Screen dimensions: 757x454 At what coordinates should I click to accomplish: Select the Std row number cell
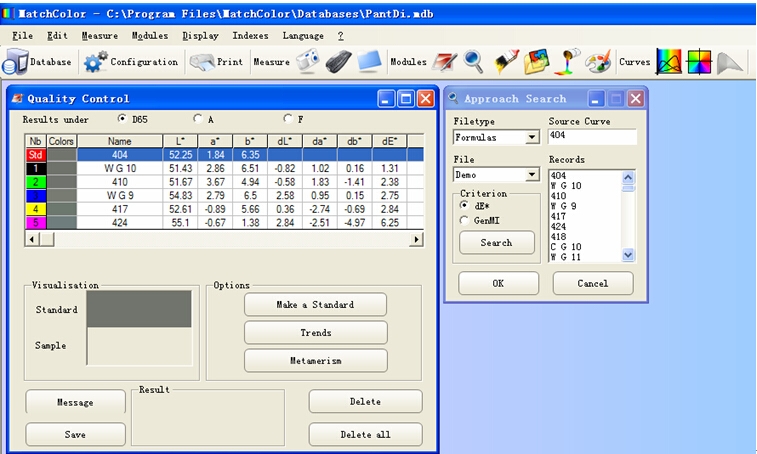[36, 155]
